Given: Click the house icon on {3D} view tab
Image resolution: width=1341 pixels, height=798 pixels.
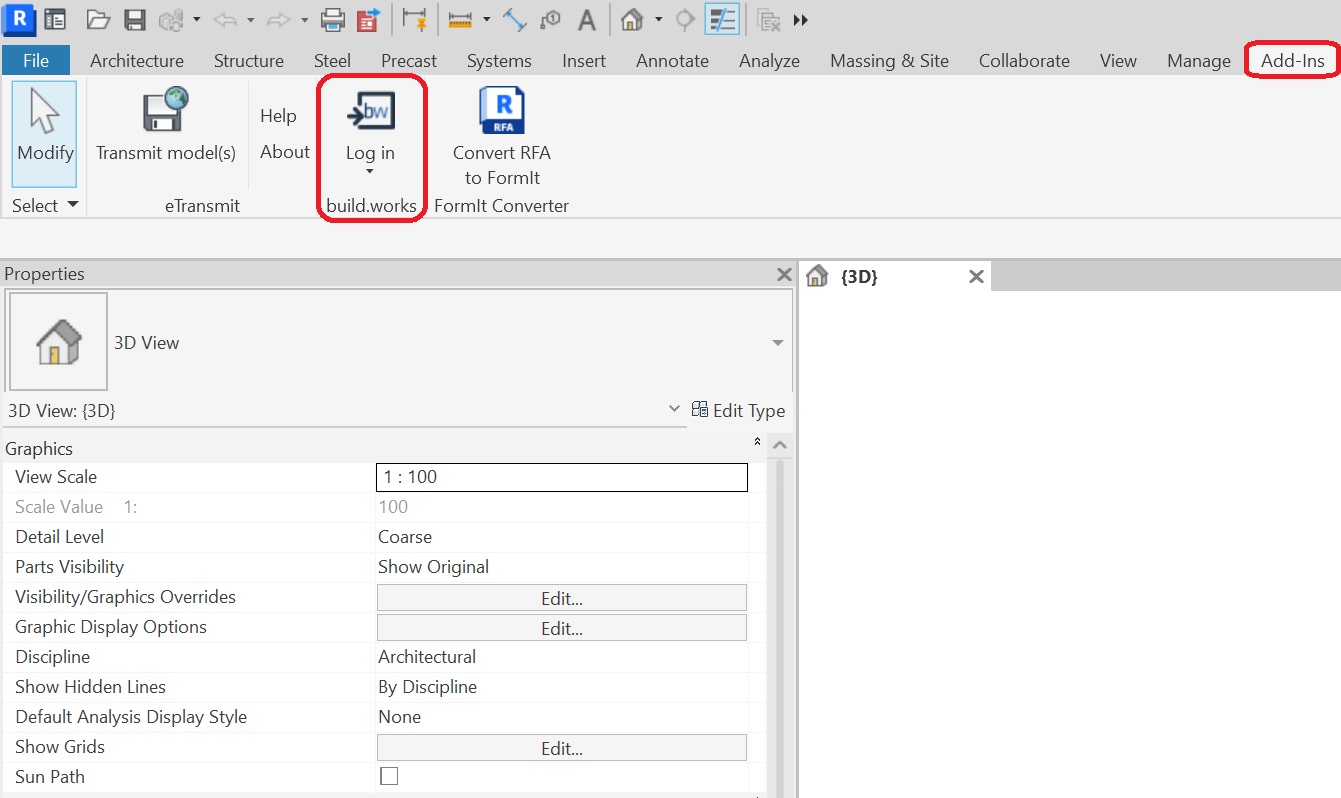Looking at the screenshot, I should tap(817, 276).
